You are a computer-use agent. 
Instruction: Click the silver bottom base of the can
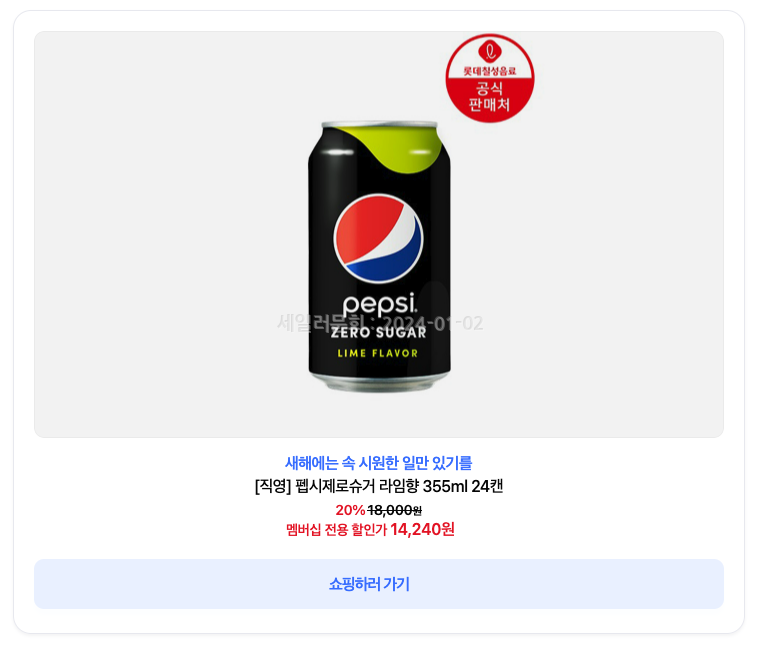379,384
